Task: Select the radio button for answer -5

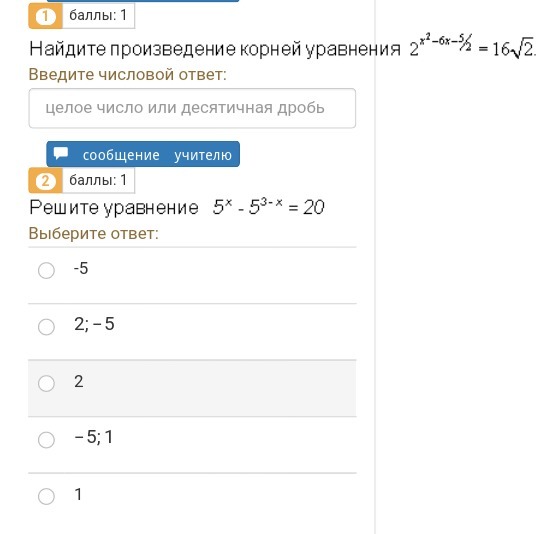Action: 46,270
